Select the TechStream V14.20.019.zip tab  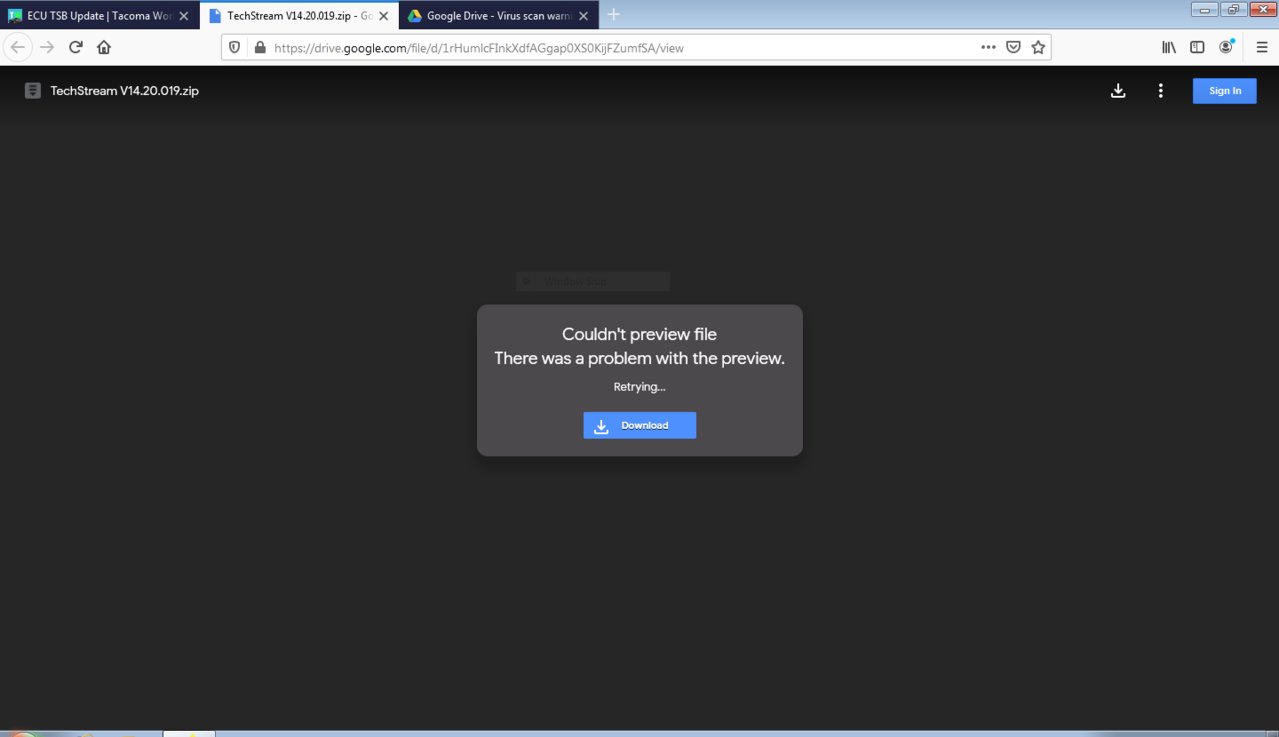click(x=299, y=16)
